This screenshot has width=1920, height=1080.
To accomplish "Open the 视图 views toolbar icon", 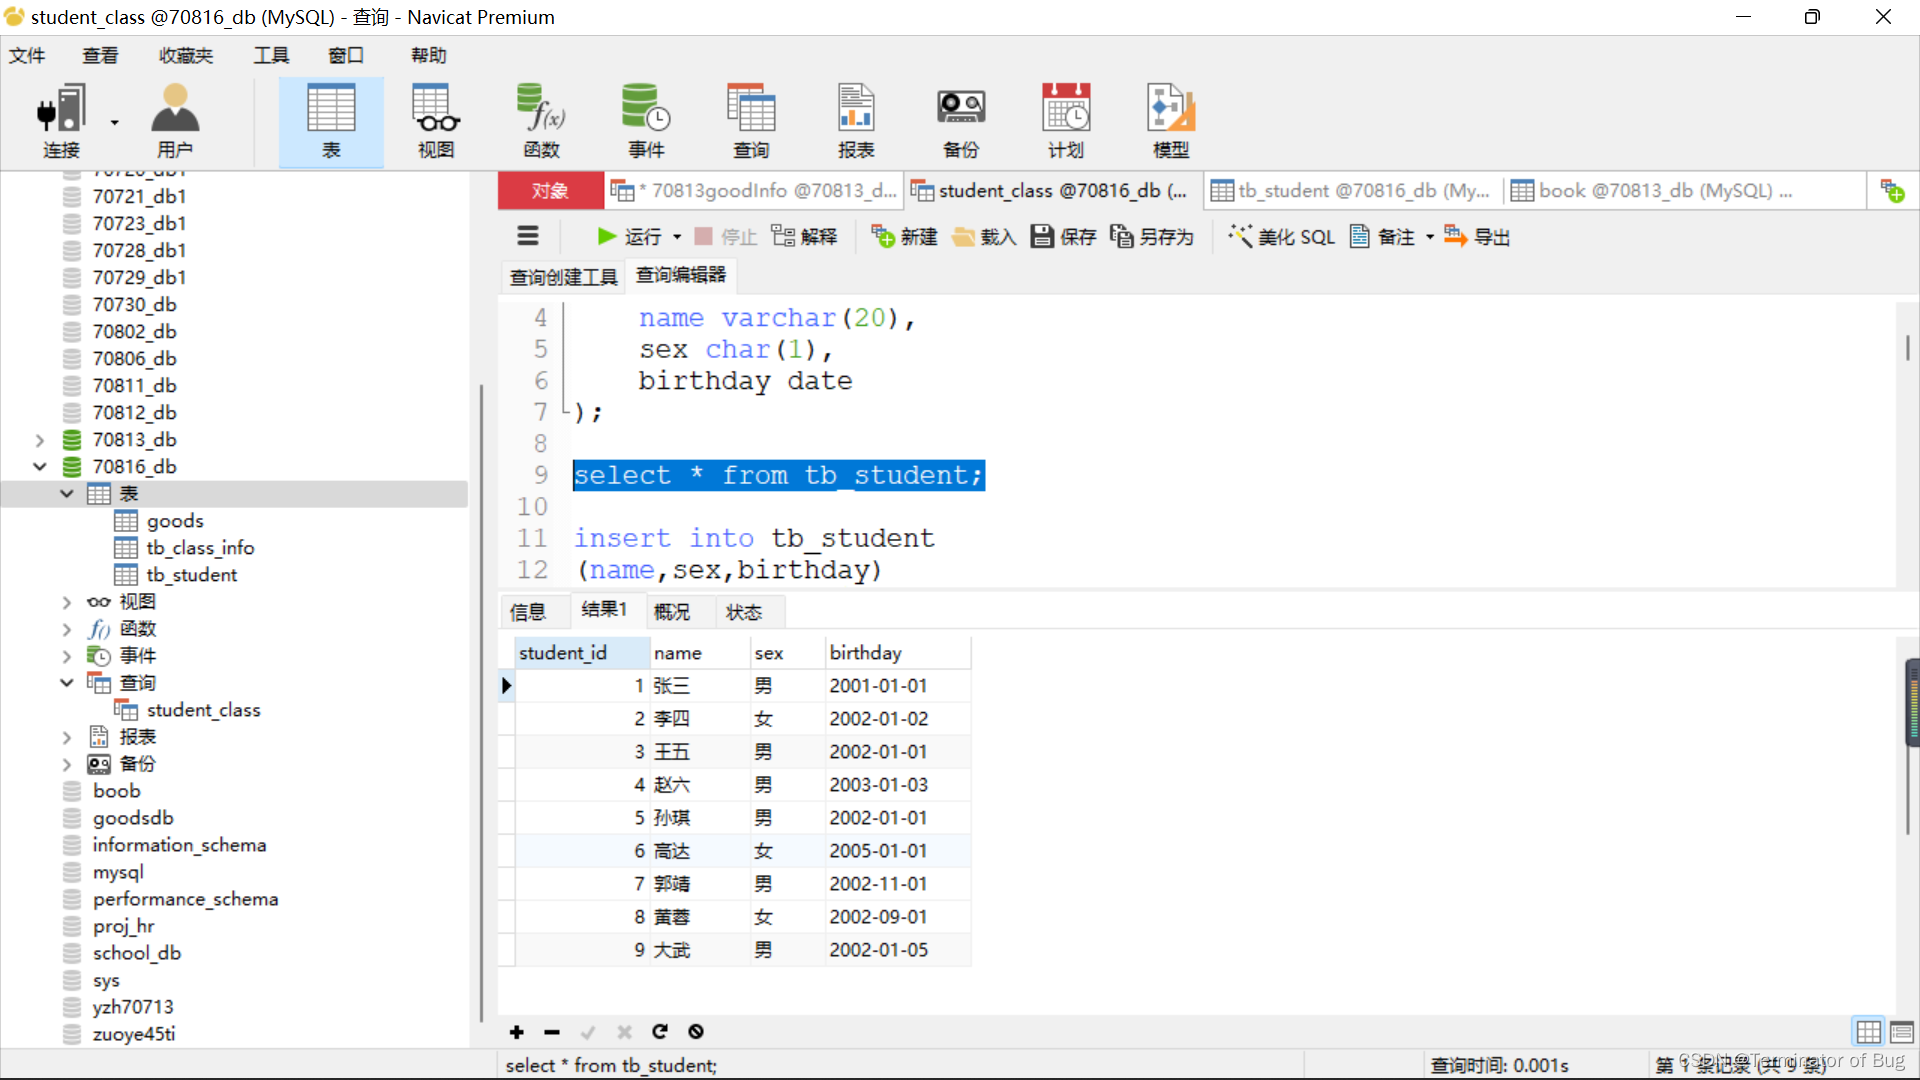I will pyautogui.click(x=436, y=121).
